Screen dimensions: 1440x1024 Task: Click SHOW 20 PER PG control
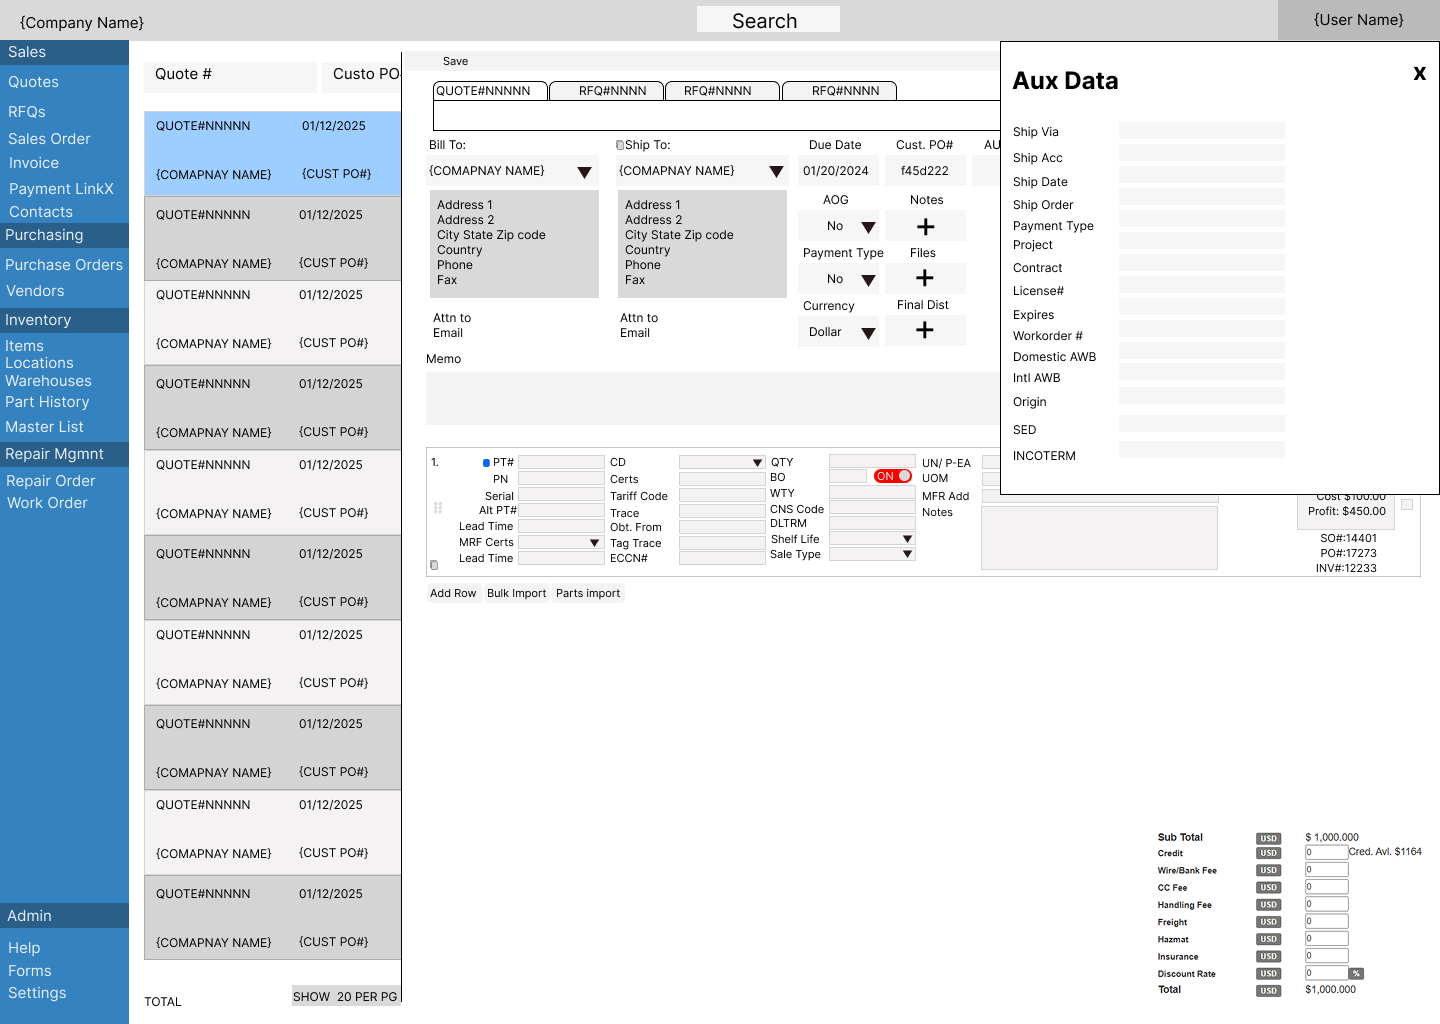[x=345, y=996]
